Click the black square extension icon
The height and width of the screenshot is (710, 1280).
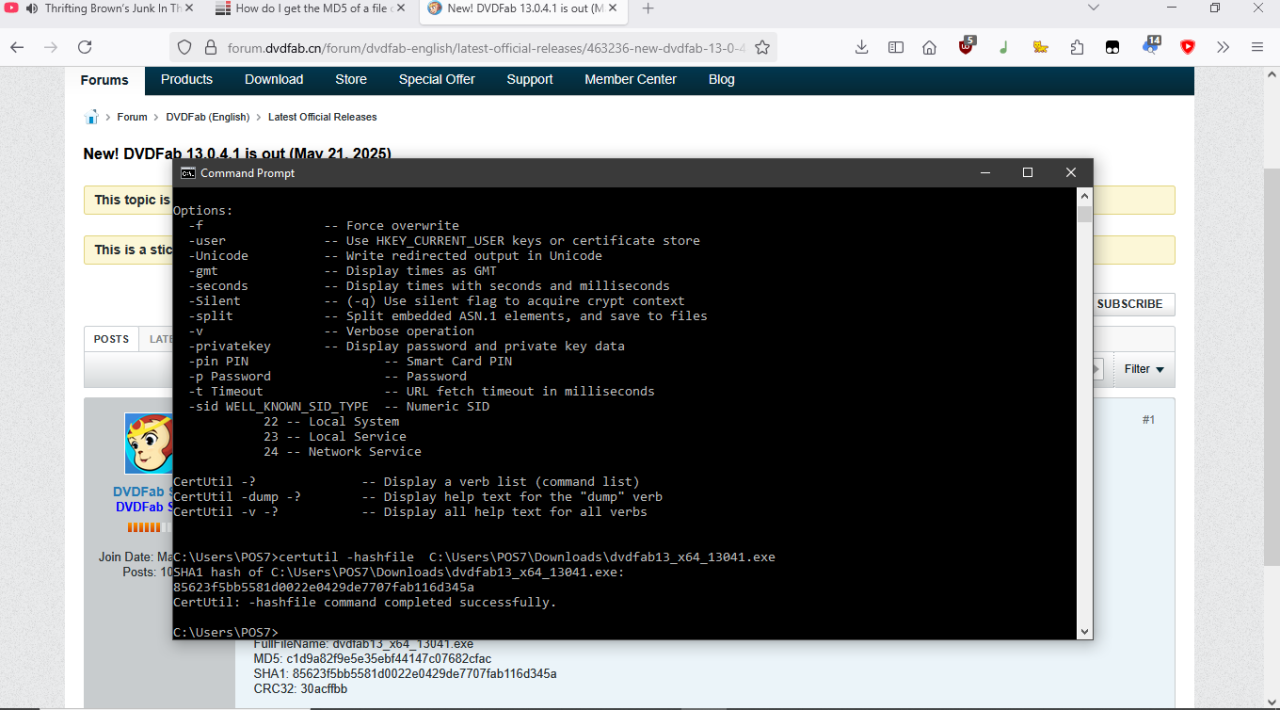coord(1112,47)
